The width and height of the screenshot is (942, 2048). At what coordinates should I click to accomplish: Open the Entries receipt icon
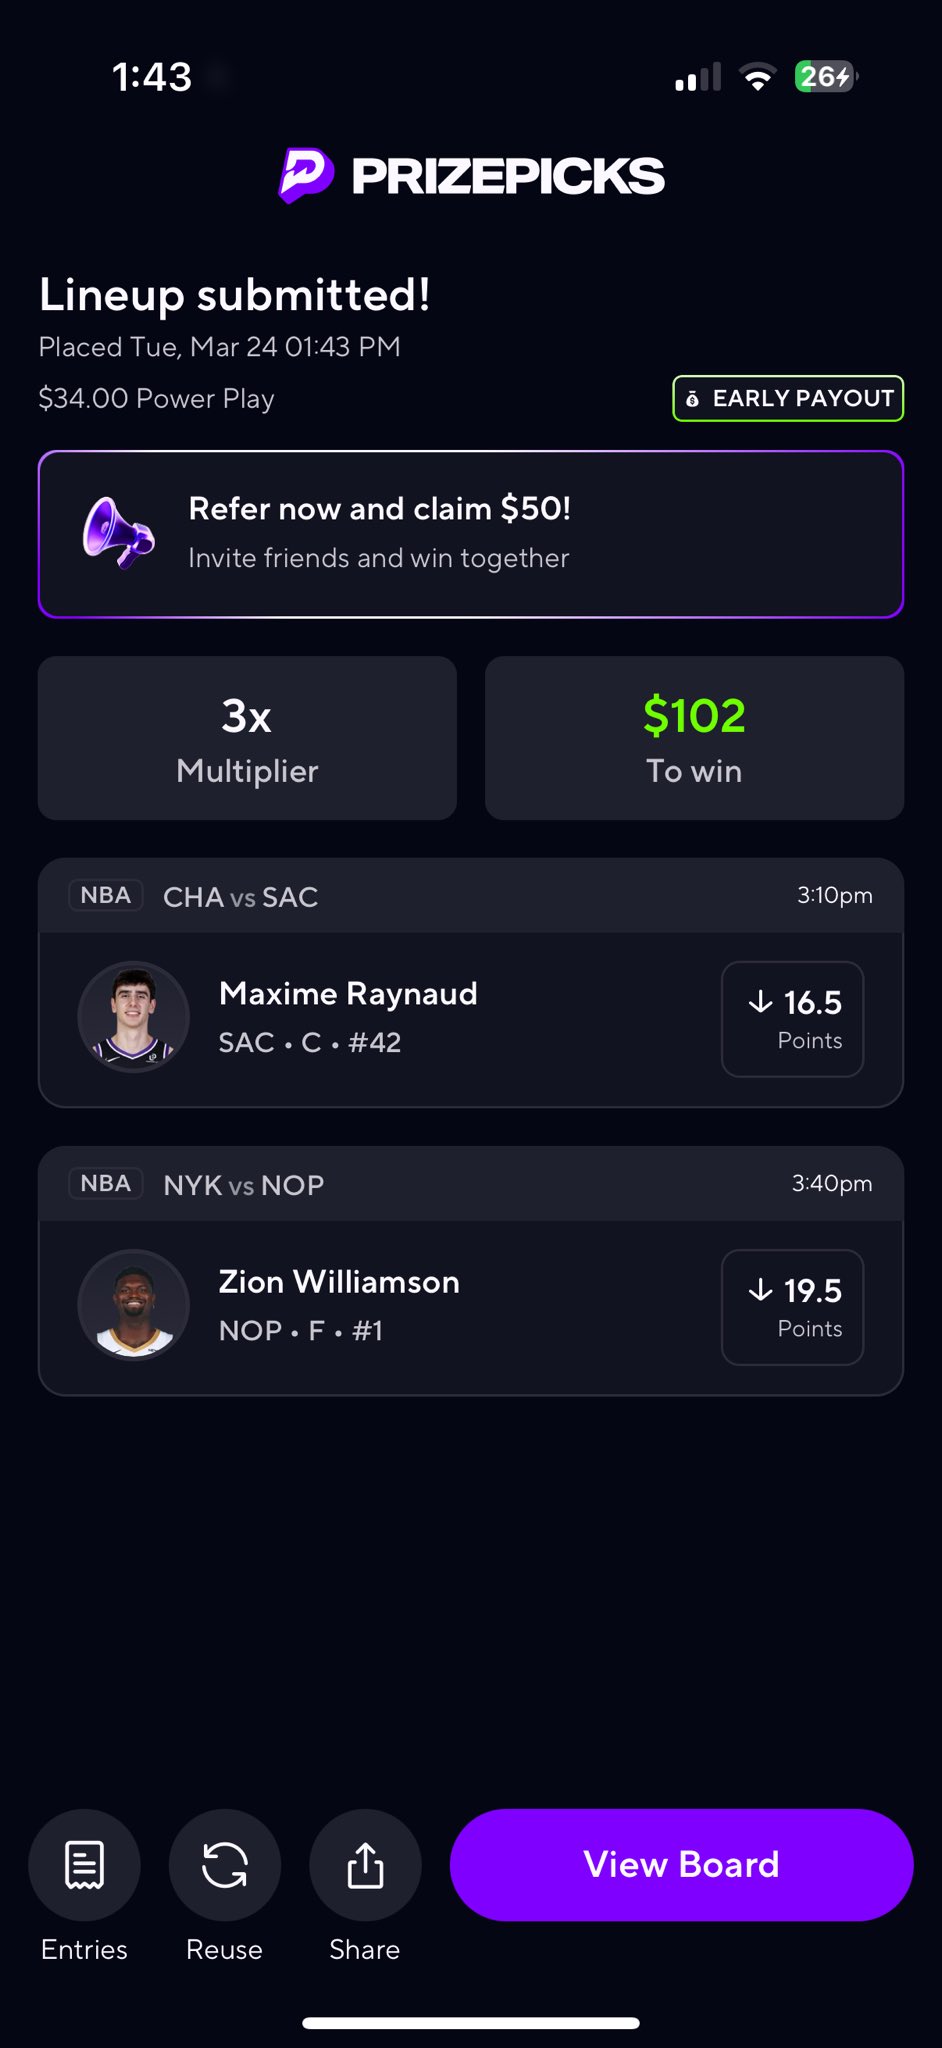coord(84,1864)
